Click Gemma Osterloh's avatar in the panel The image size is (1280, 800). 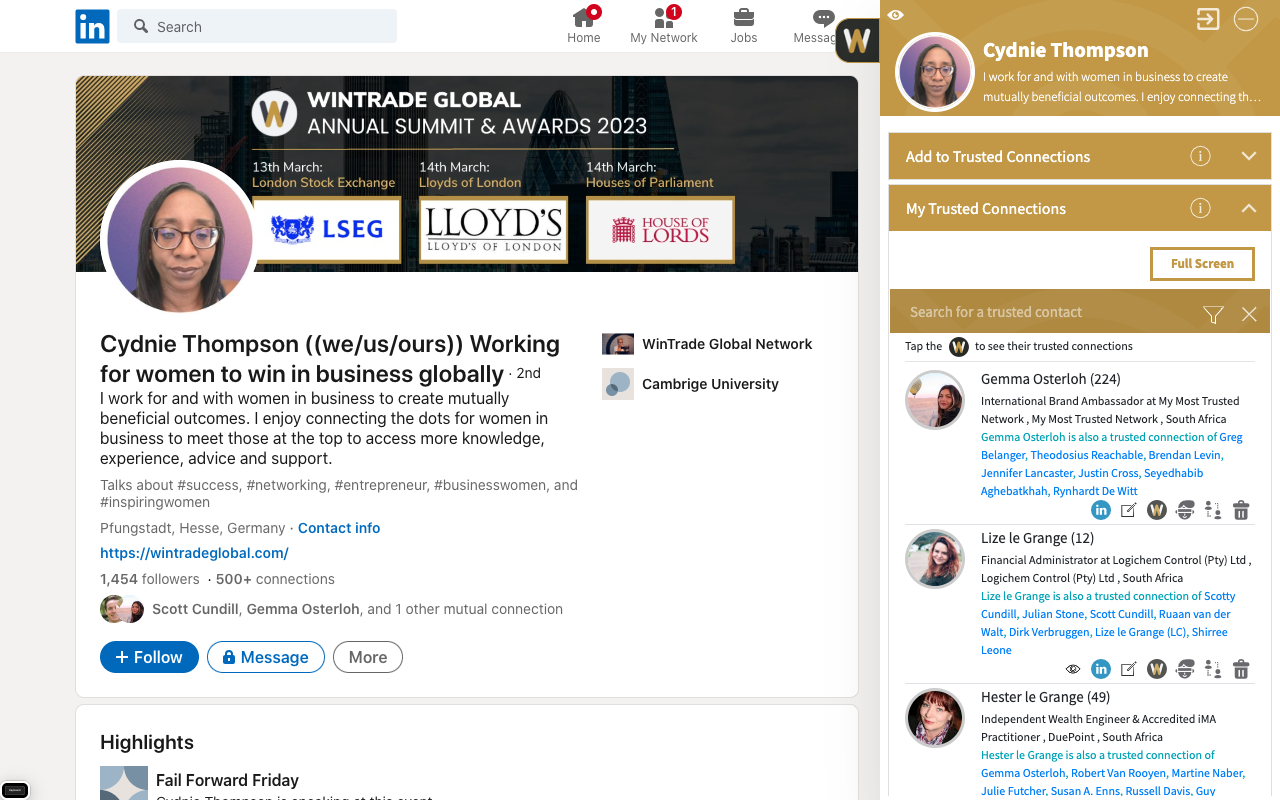pos(935,400)
